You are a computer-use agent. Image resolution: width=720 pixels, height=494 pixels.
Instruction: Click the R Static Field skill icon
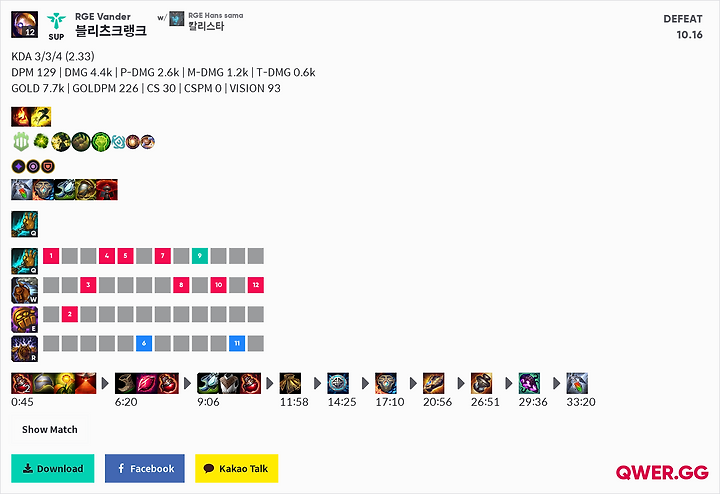click(24, 349)
